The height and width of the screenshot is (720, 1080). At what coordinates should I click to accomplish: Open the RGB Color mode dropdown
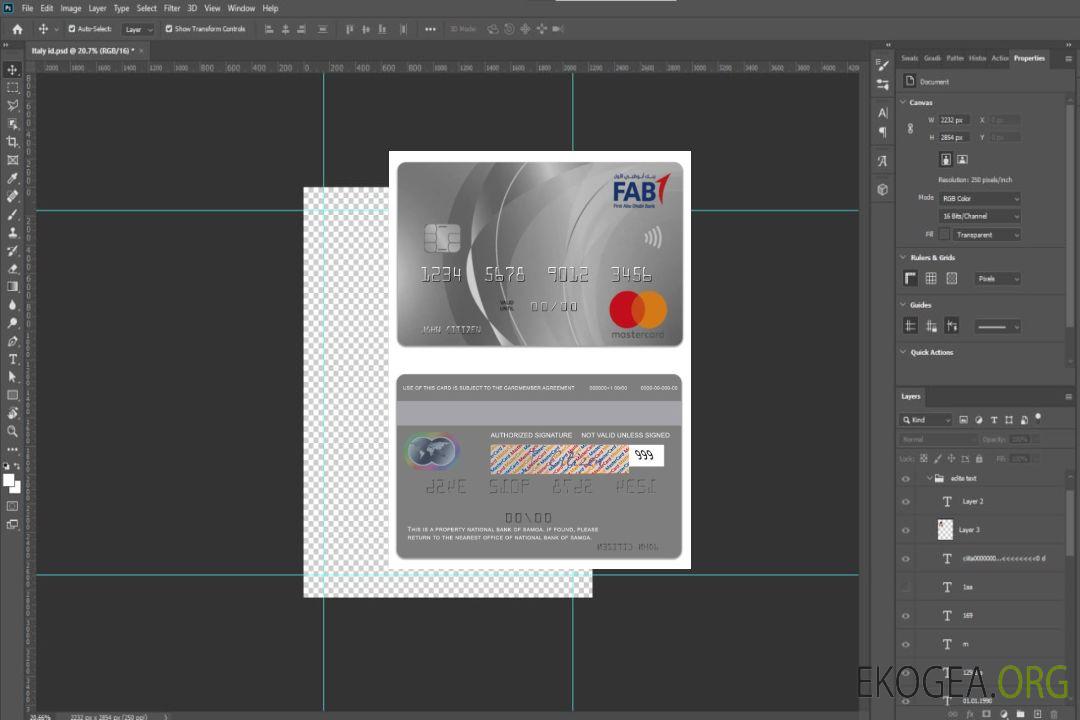pos(979,198)
